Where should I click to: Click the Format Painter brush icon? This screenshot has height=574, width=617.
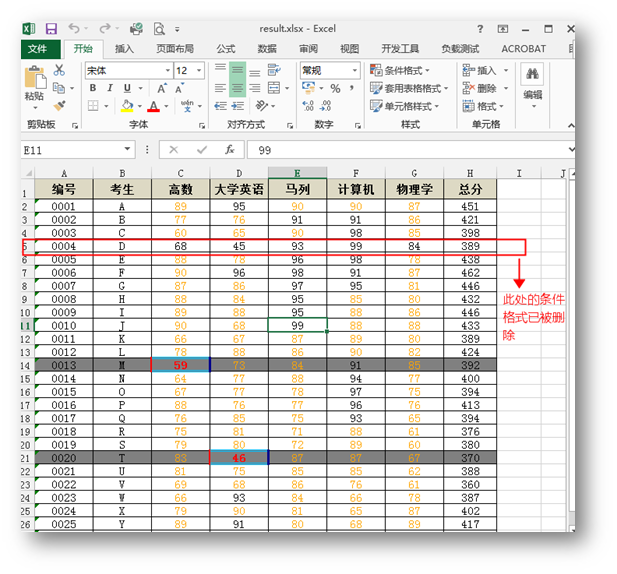(59, 105)
